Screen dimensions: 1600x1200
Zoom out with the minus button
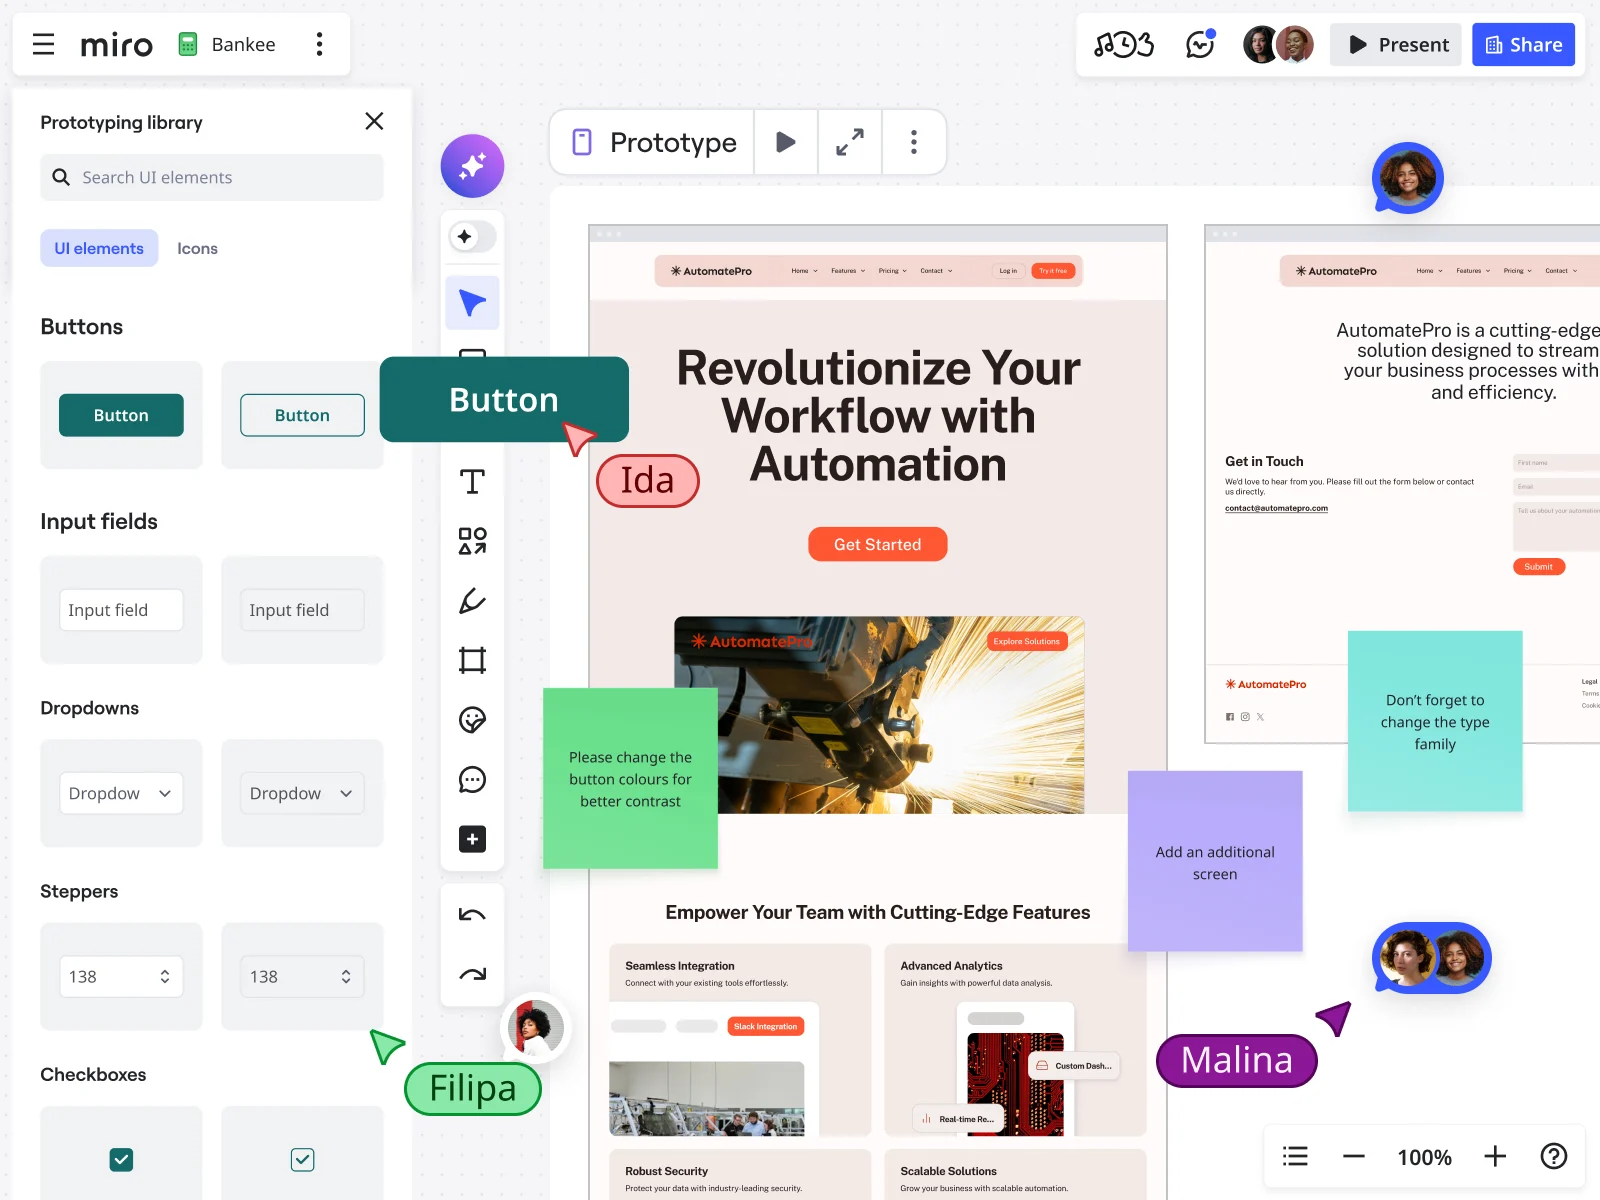tap(1354, 1157)
